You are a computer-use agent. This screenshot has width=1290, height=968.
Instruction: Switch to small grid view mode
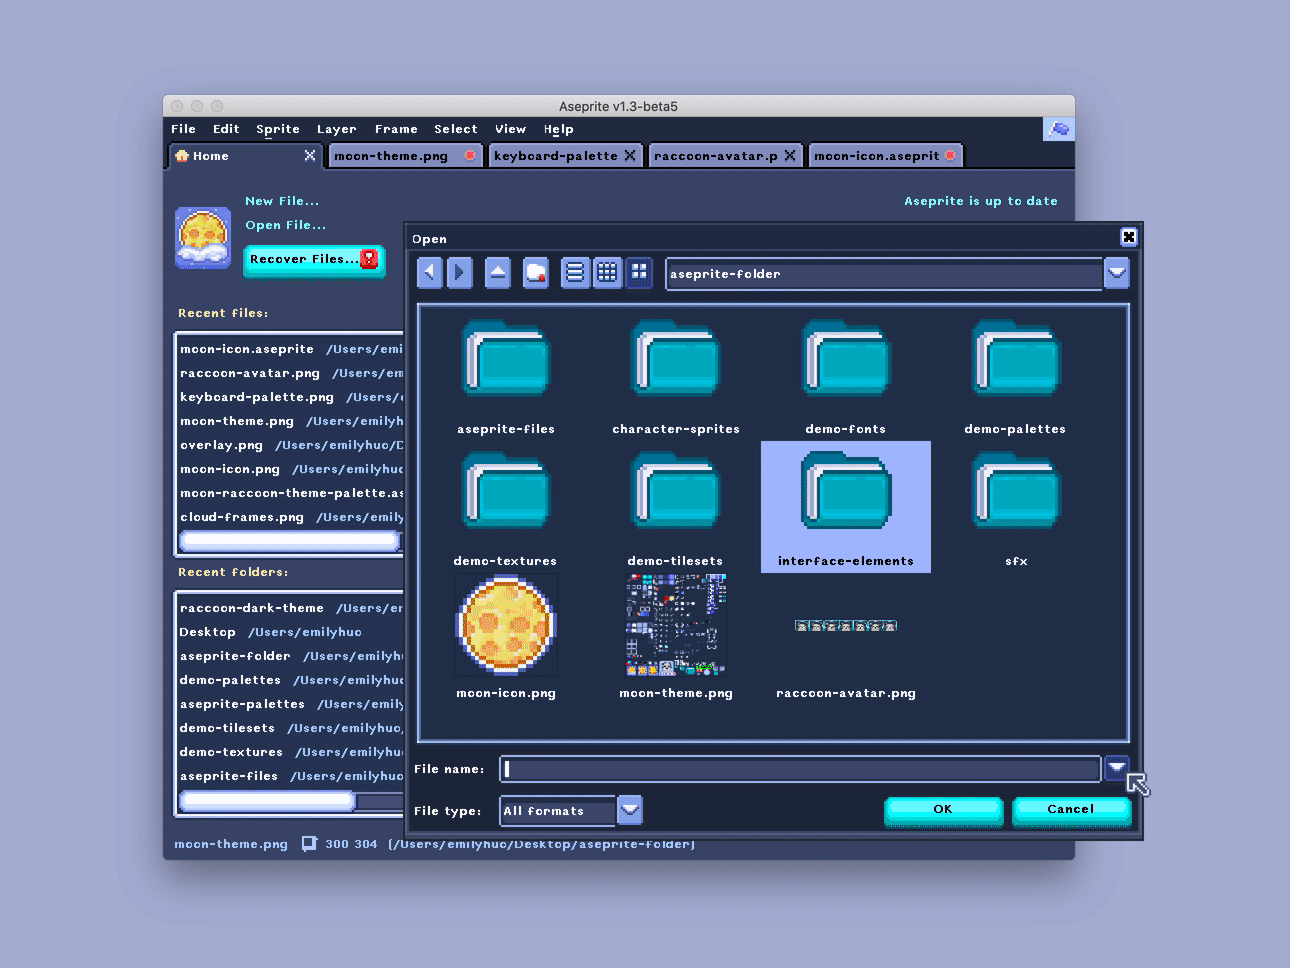pyautogui.click(x=607, y=272)
